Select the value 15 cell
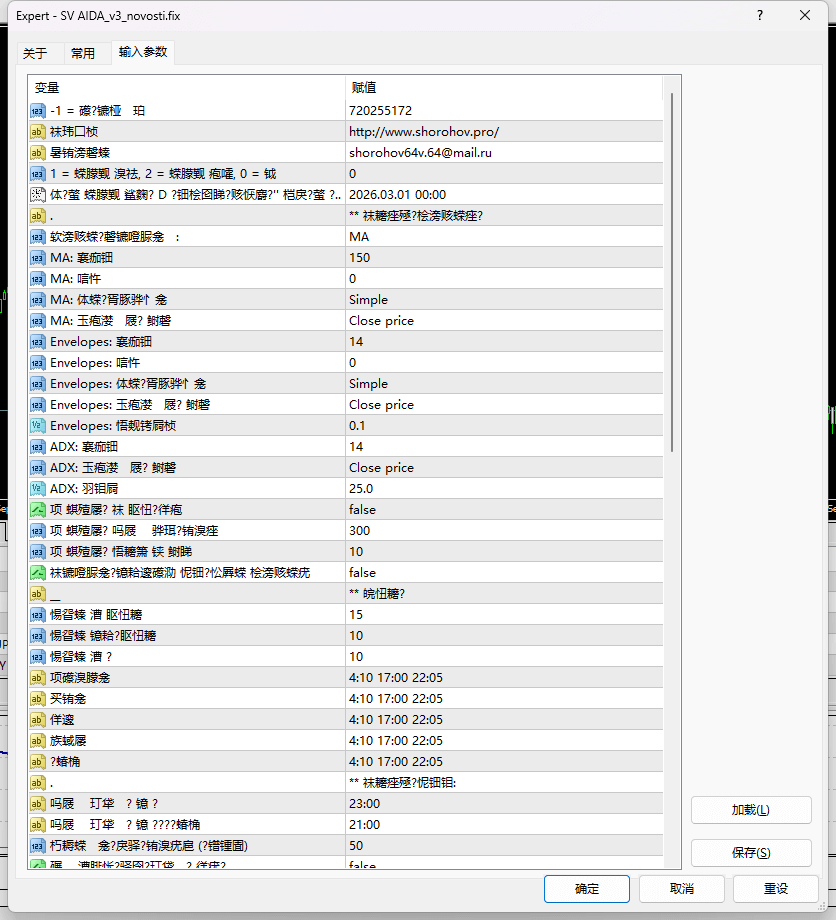 coord(505,615)
